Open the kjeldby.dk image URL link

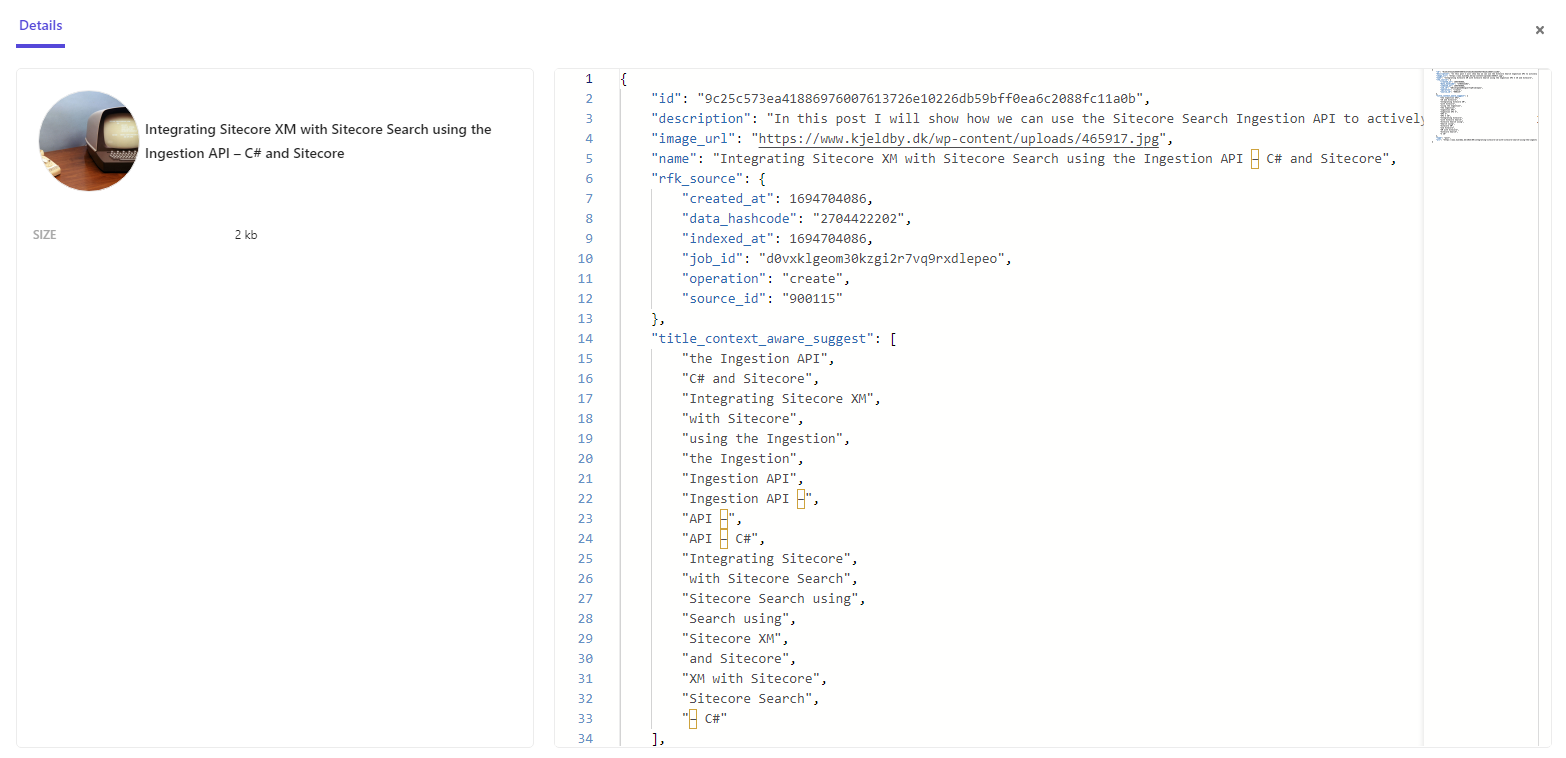[958, 139]
